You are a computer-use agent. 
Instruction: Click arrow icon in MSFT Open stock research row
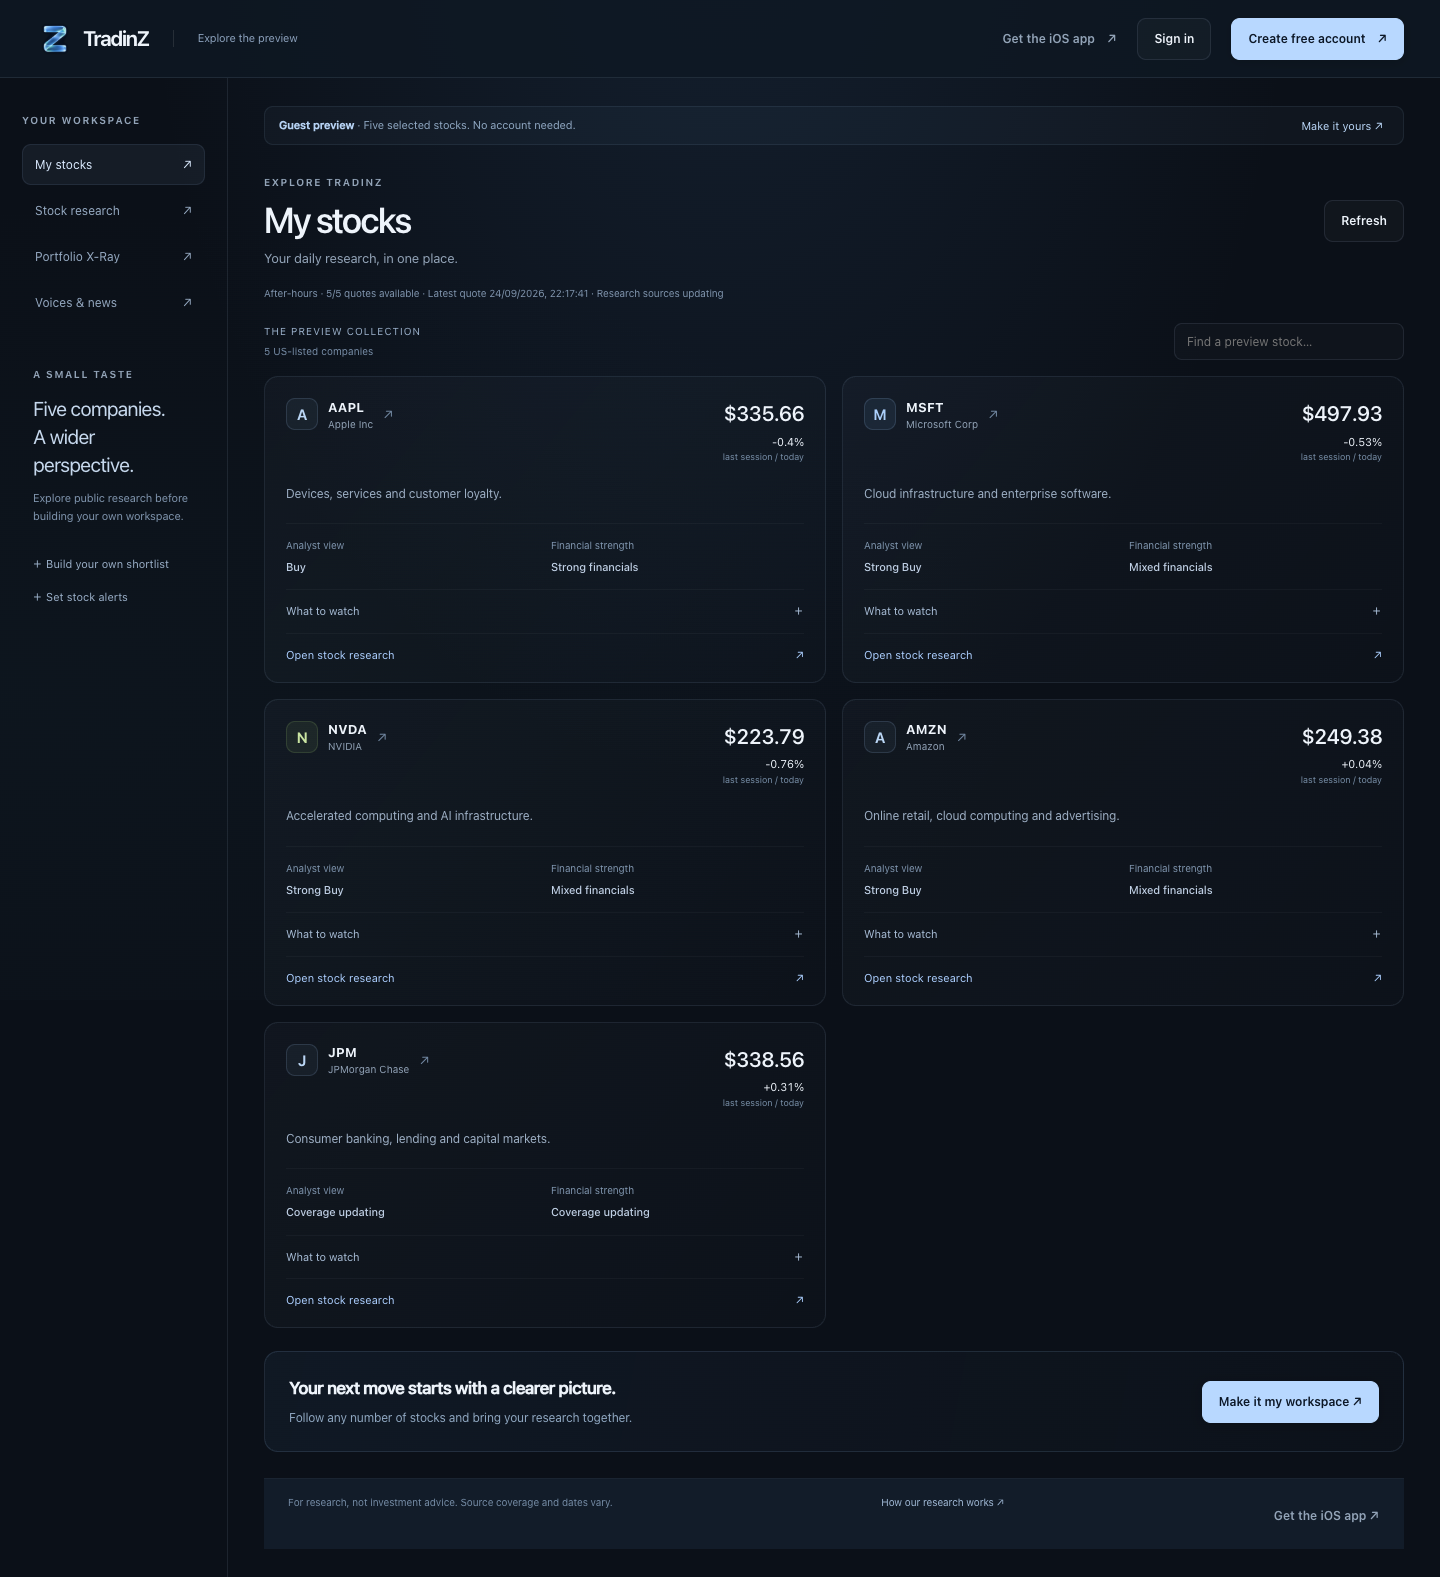tap(1377, 655)
